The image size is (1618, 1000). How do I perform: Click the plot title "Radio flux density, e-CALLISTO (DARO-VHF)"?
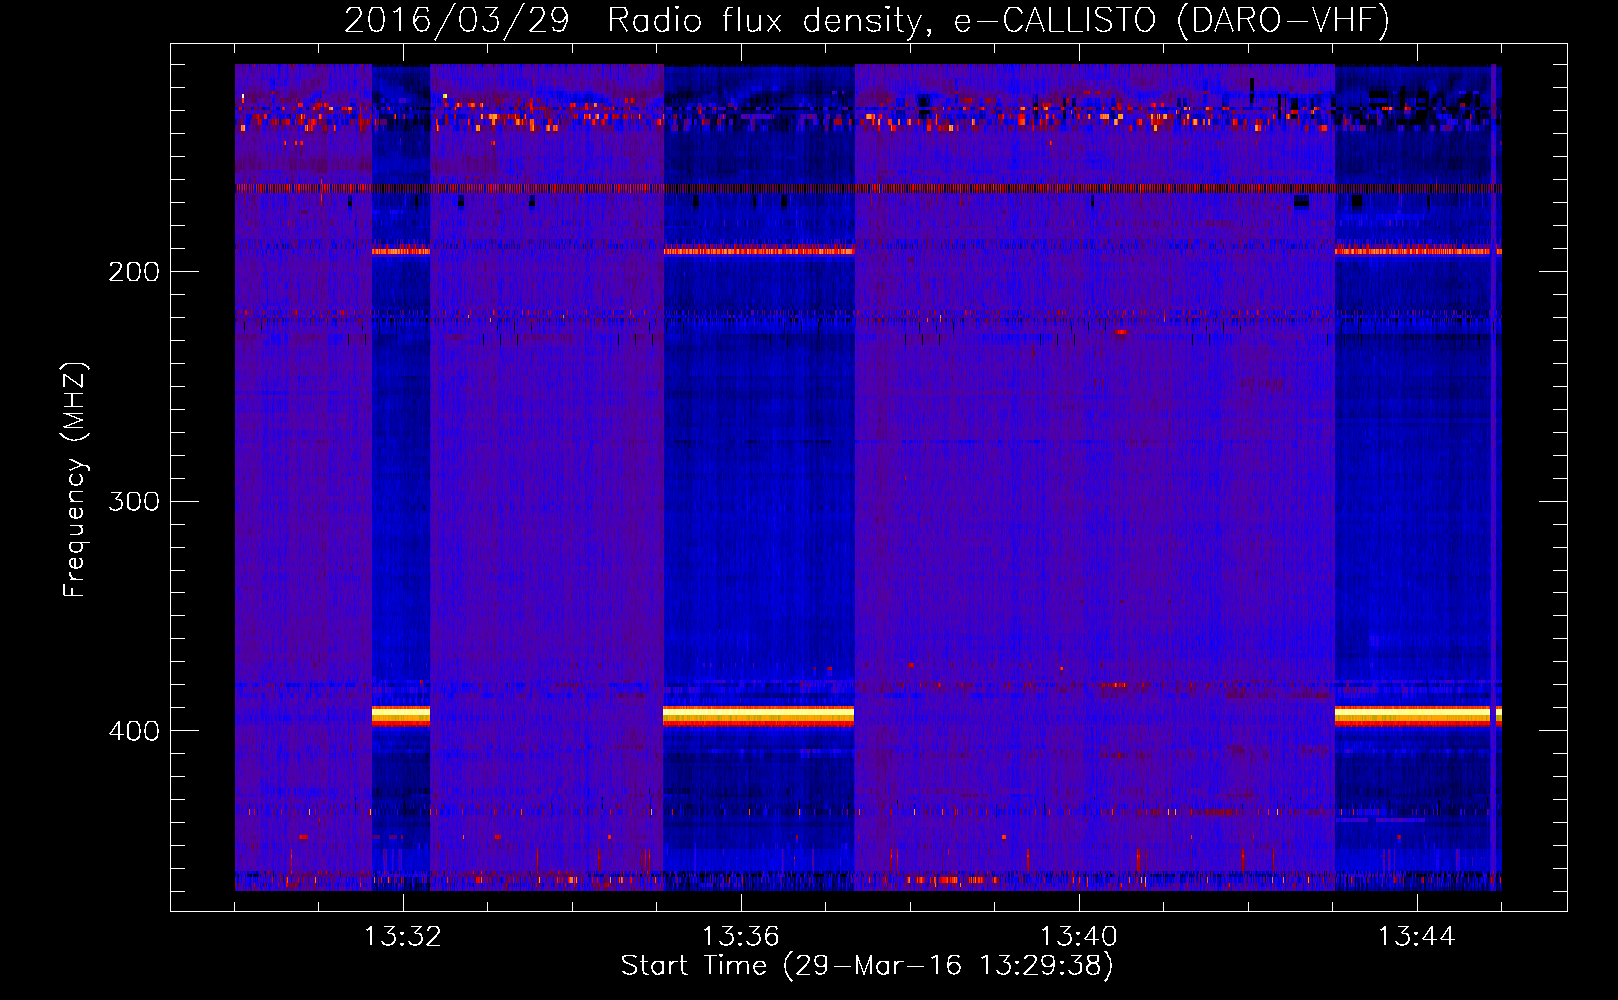pyautogui.click(x=998, y=20)
